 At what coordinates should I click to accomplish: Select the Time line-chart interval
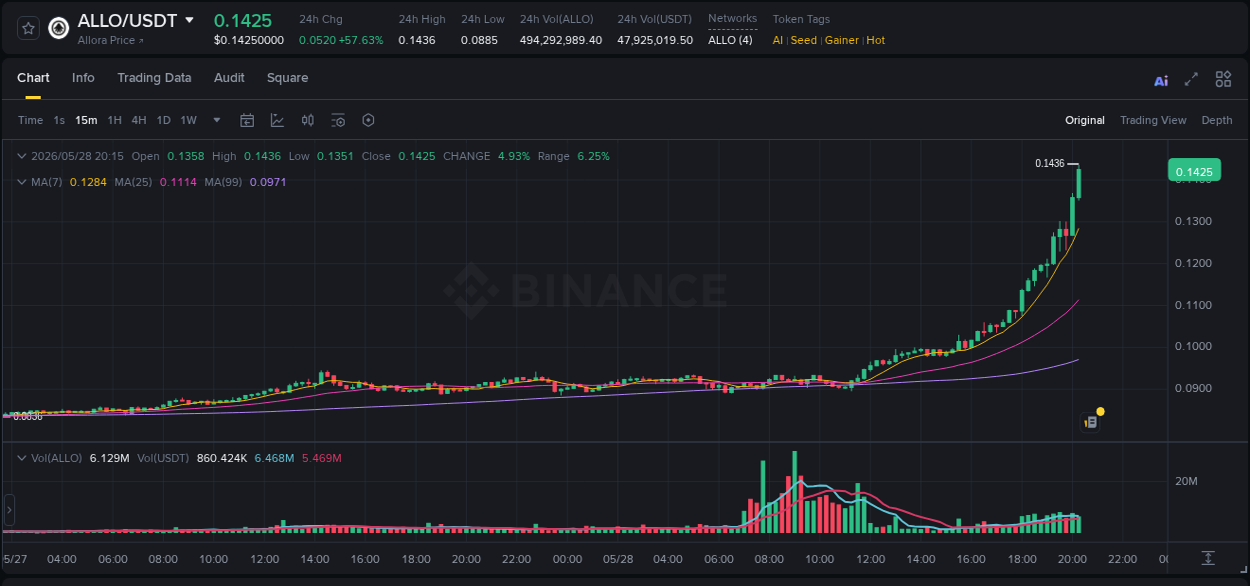click(x=31, y=120)
